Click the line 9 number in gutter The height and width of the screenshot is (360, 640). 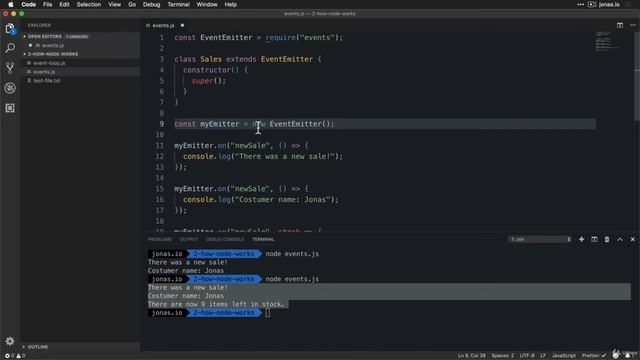pyautogui.click(x=162, y=124)
